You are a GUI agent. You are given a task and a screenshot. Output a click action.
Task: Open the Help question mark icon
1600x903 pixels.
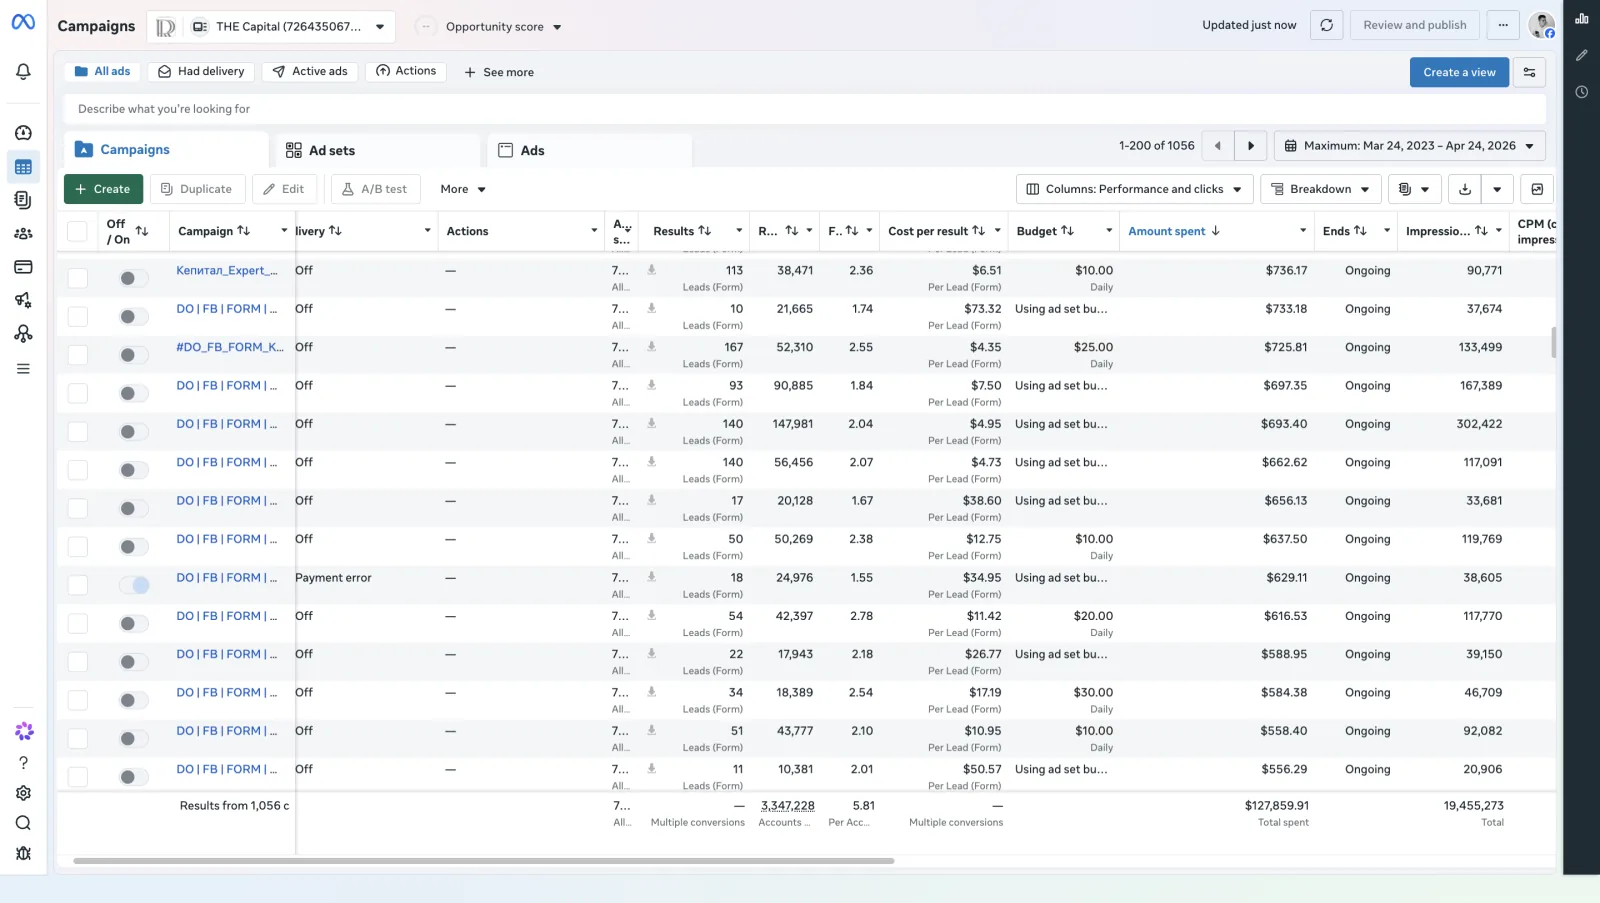point(23,762)
